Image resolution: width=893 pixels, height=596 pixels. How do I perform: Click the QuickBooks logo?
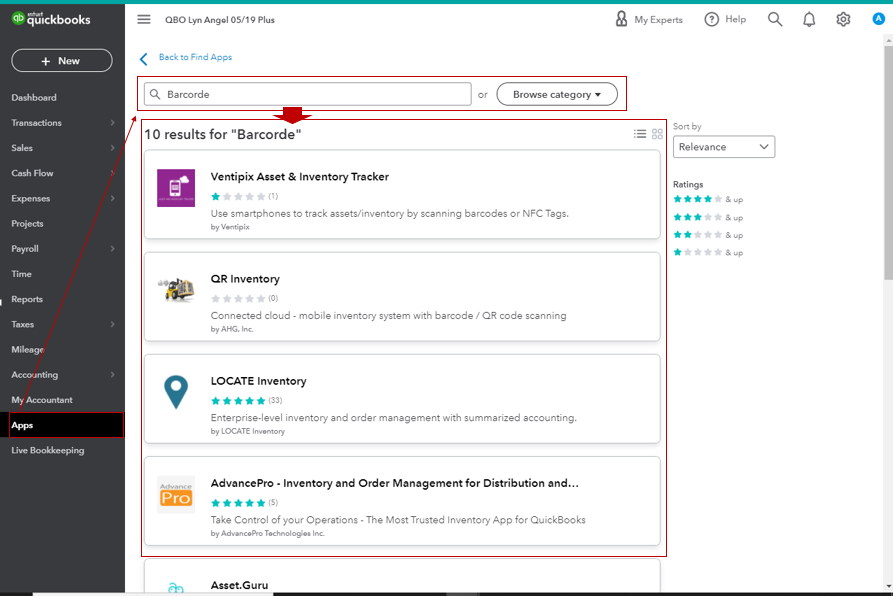point(51,19)
